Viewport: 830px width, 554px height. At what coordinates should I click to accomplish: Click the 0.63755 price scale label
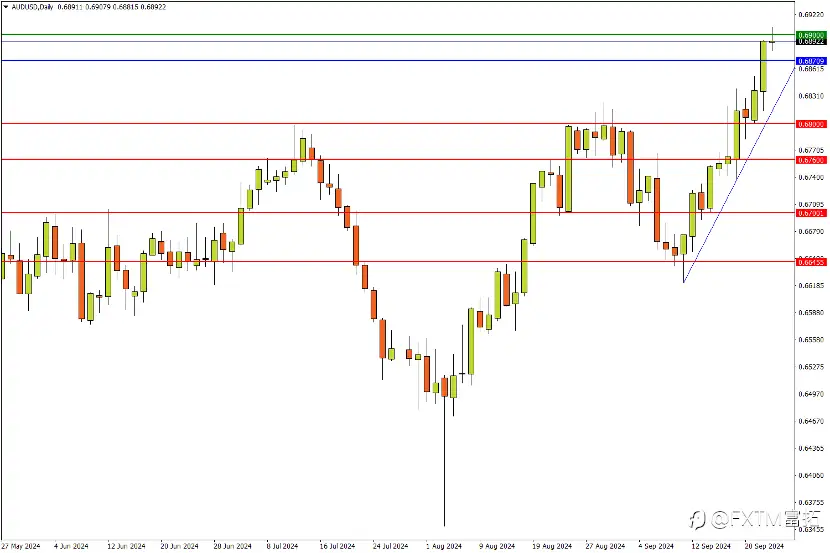(811, 502)
